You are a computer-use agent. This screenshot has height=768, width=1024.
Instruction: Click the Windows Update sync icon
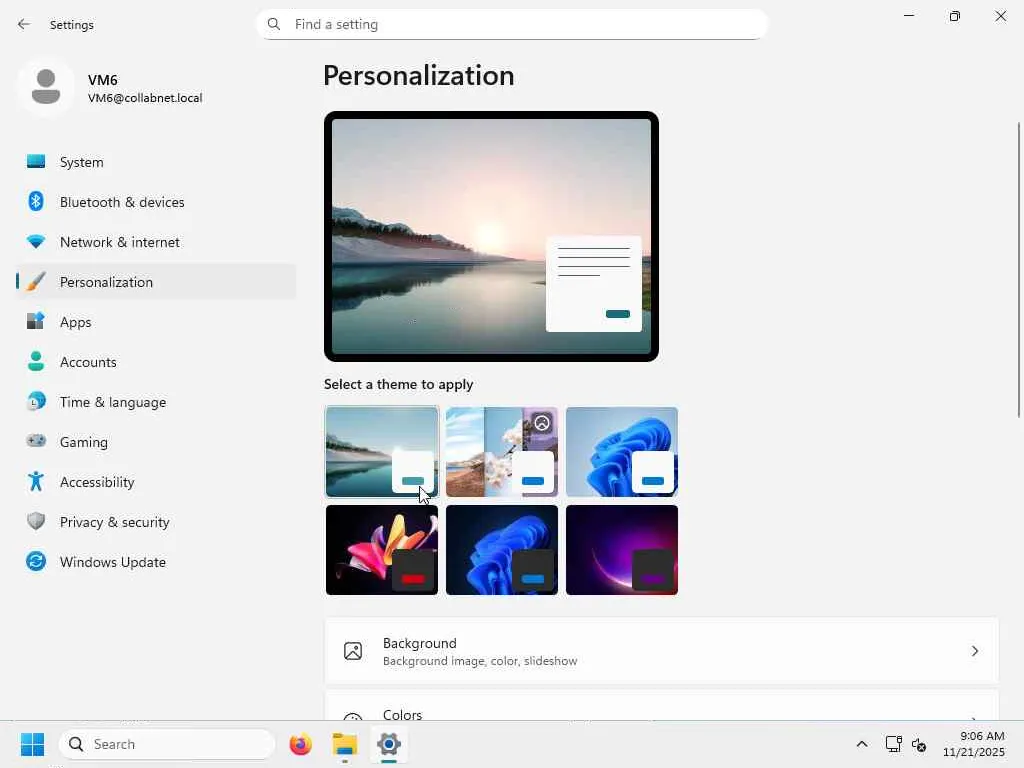point(36,561)
